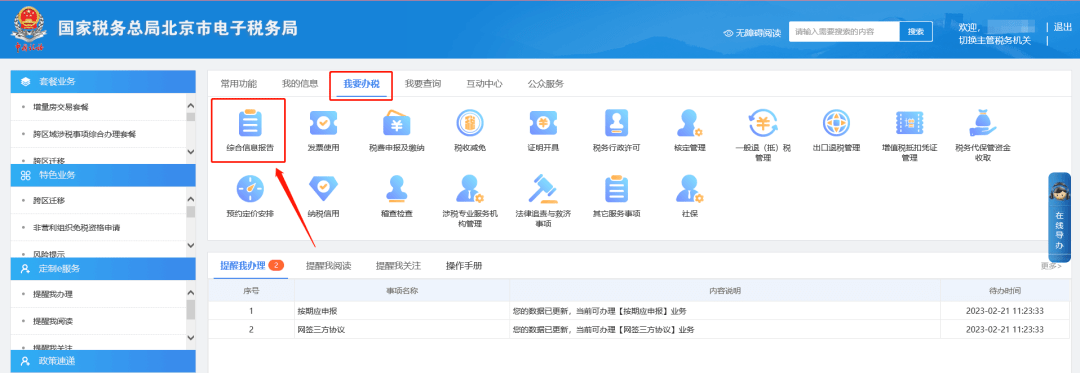The width and height of the screenshot is (1080, 373).
Task: Click the 政策速递 panel header icon
Action: tap(25, 361)
